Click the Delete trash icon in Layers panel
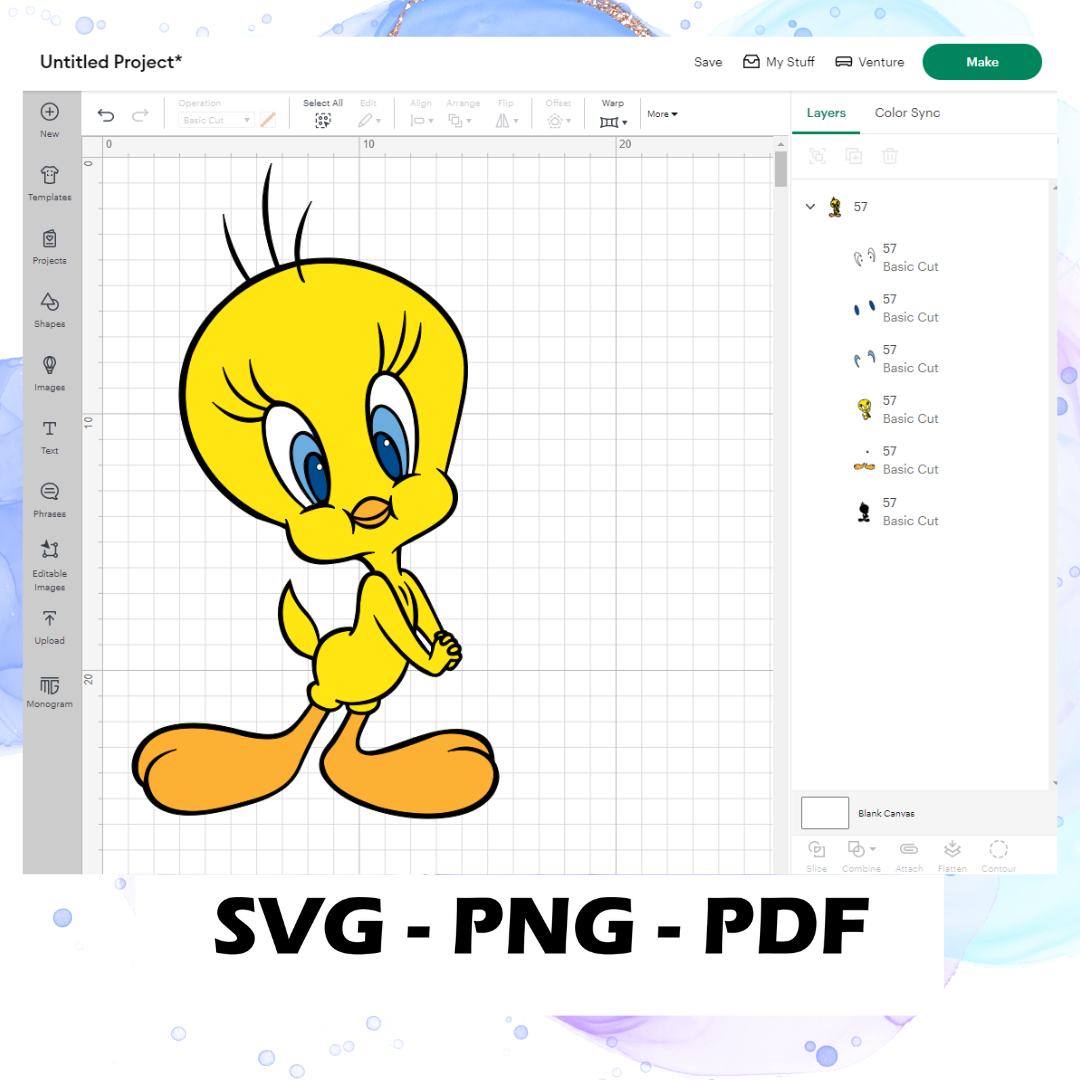This screenshot has width=1080, height=1080. click(889, 156)
